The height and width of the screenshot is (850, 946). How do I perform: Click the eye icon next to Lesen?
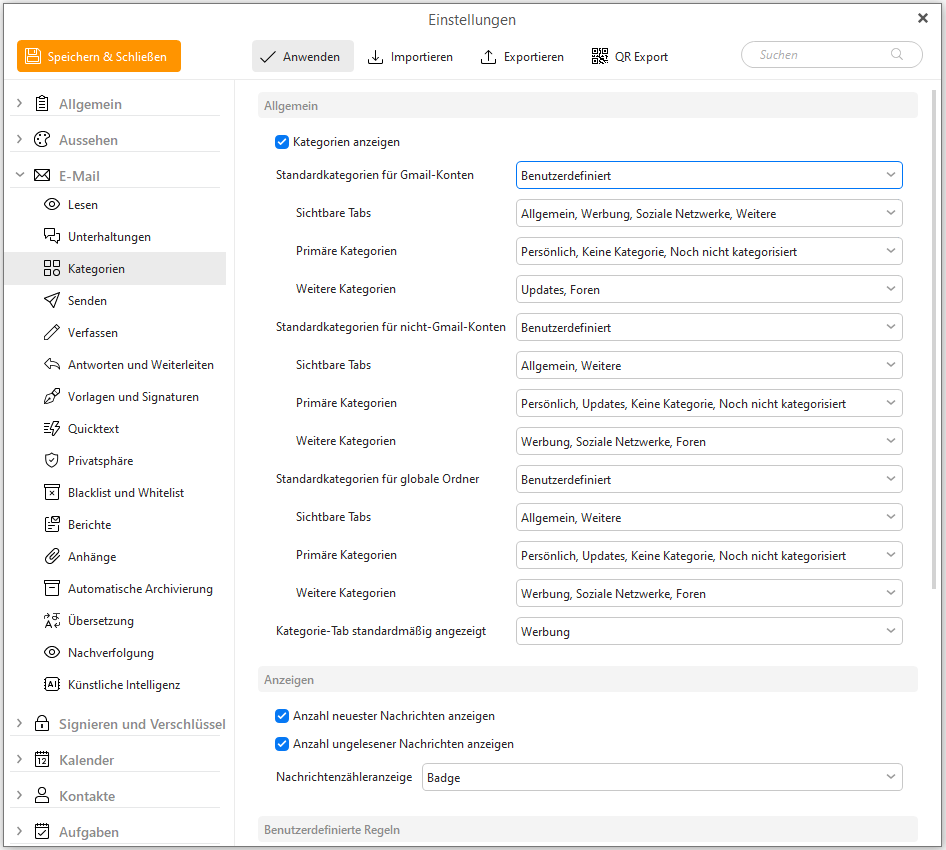[52, 205]
